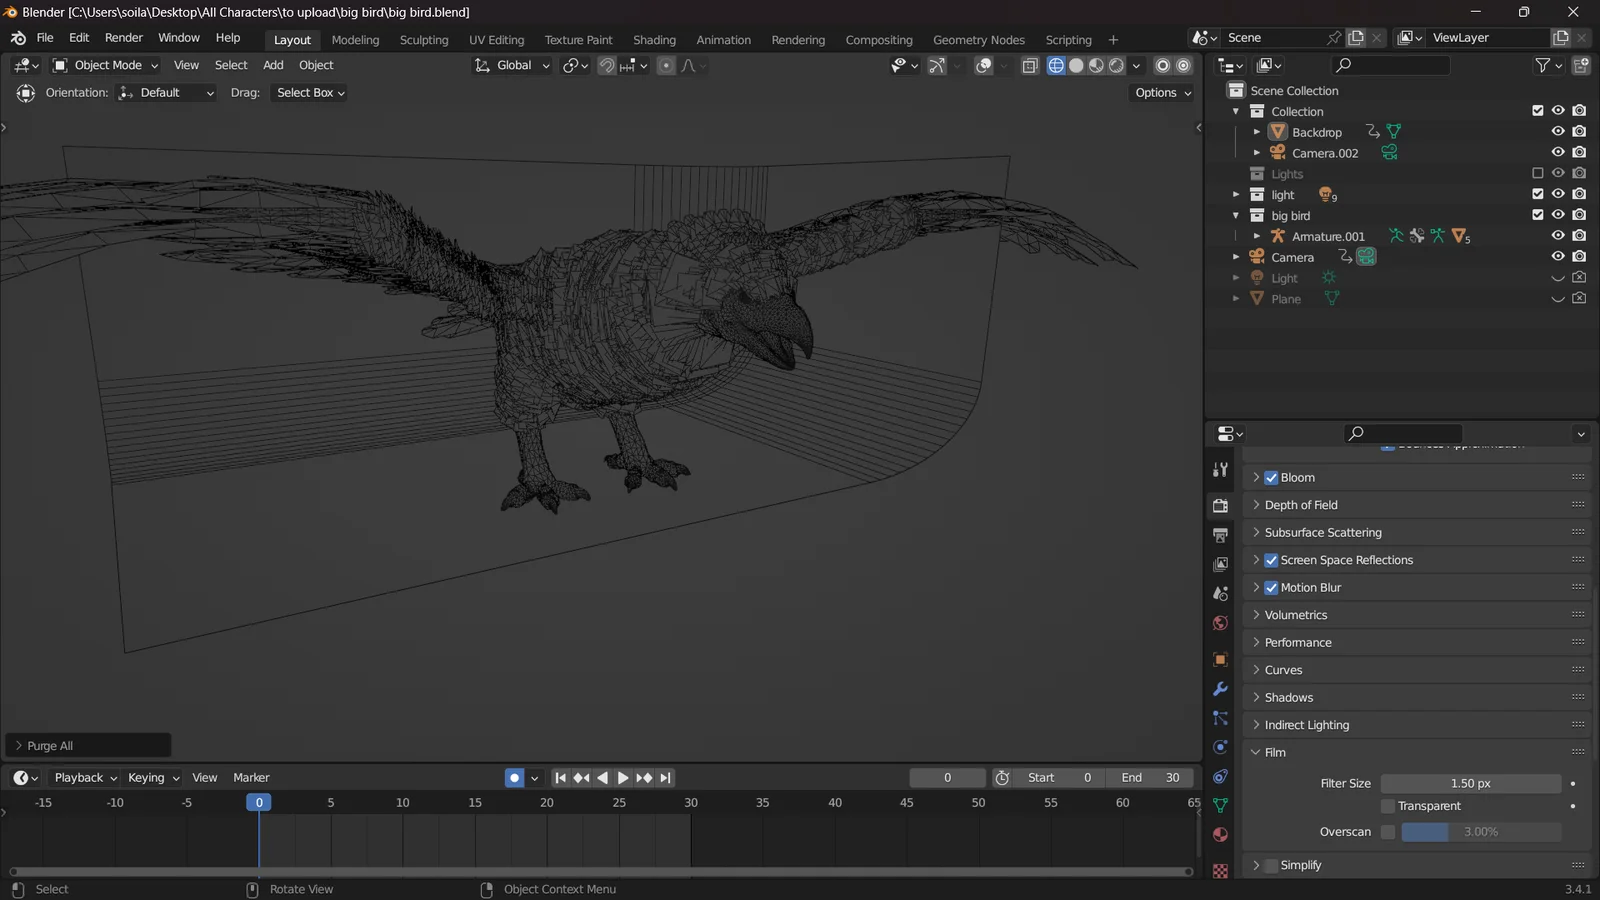Screen dimensions: 1600x900
Task: Select the Output Properties printer icon
Action: click(x=1220, y=534)
